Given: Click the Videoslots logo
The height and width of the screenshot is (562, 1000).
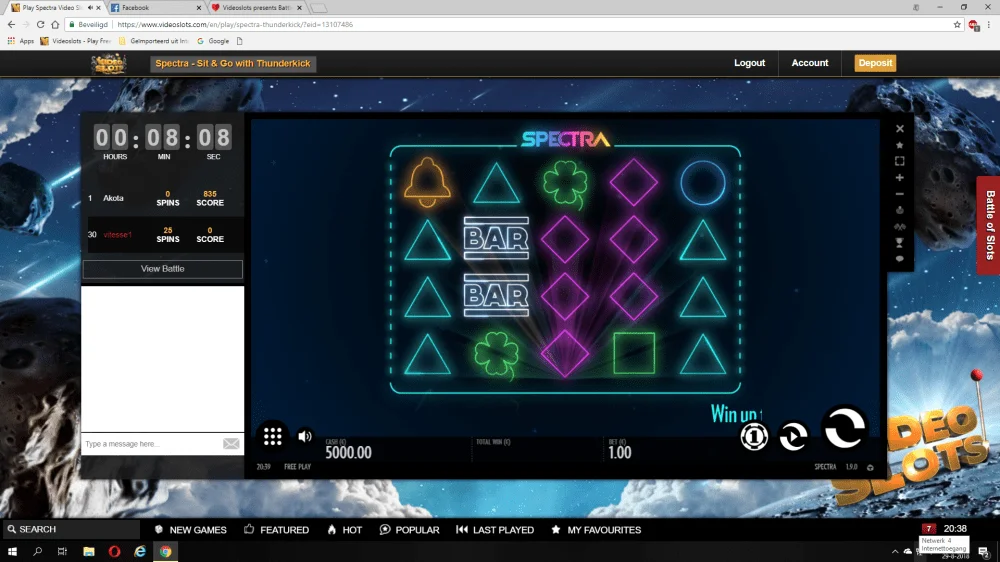Looking at the screenshot, I should (108, 64).
